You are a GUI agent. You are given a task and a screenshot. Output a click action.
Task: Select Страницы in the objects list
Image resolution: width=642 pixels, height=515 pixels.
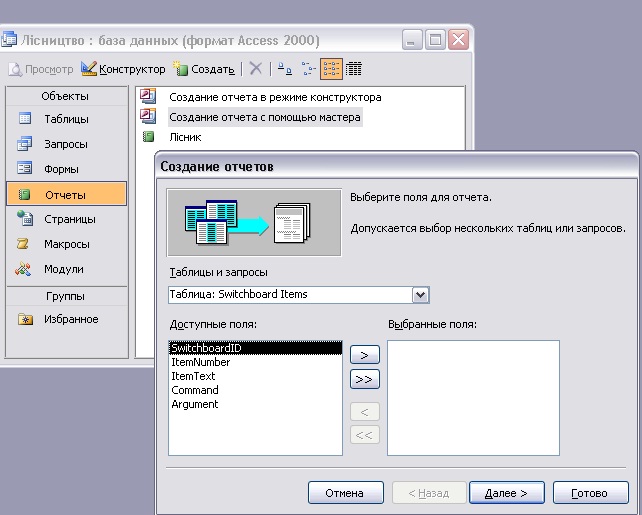(66, 219)
